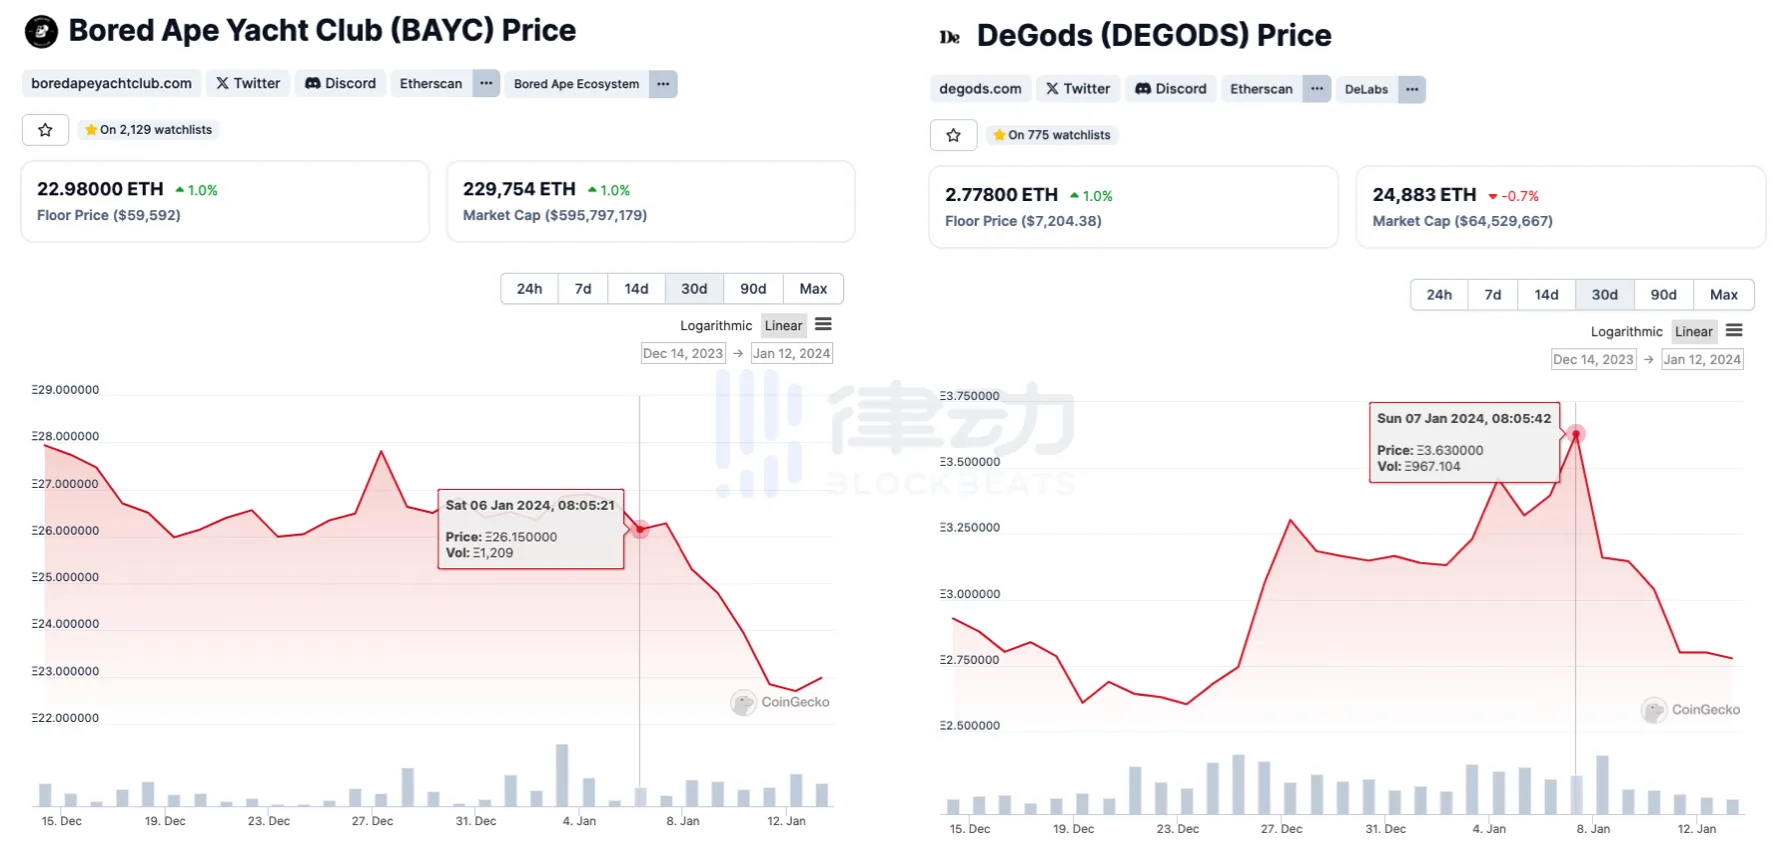Click the BAYC watchlist star icon
The image size is (1790, 867).
click(45, 130)
